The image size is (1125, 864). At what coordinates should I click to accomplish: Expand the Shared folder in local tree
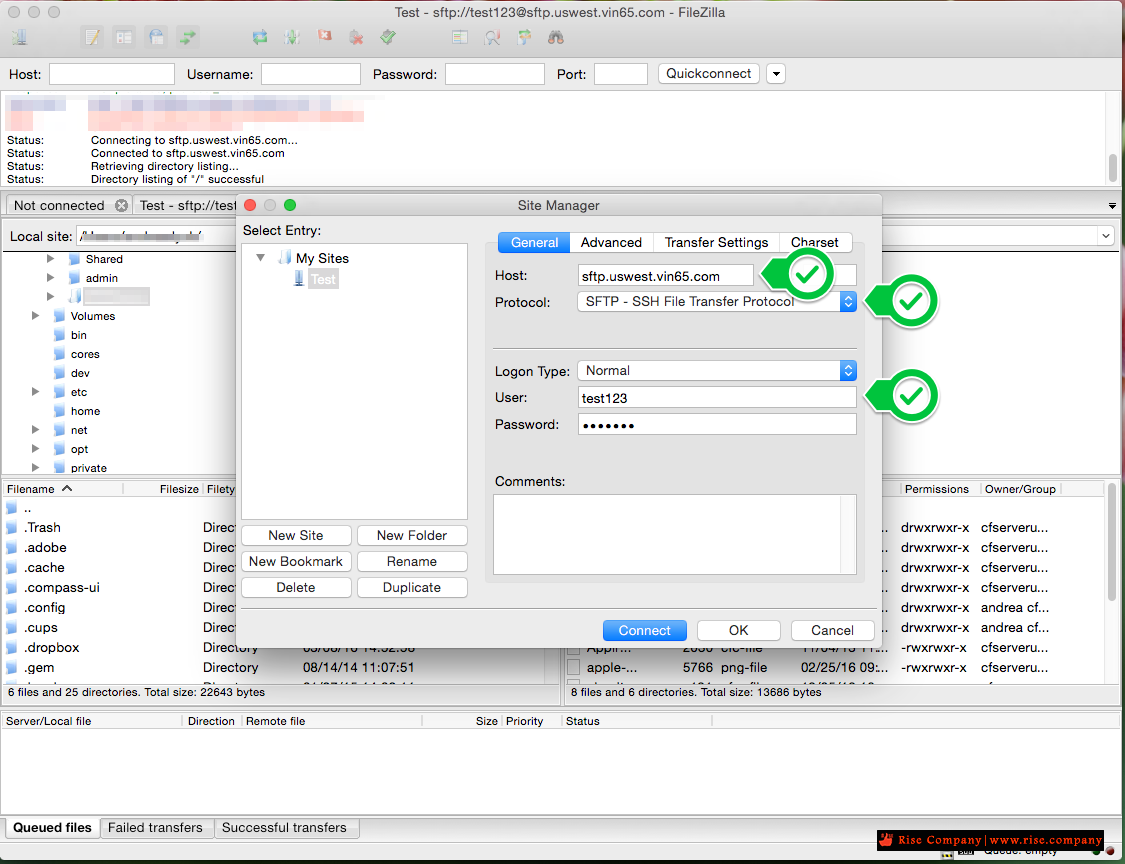[50, 258]
